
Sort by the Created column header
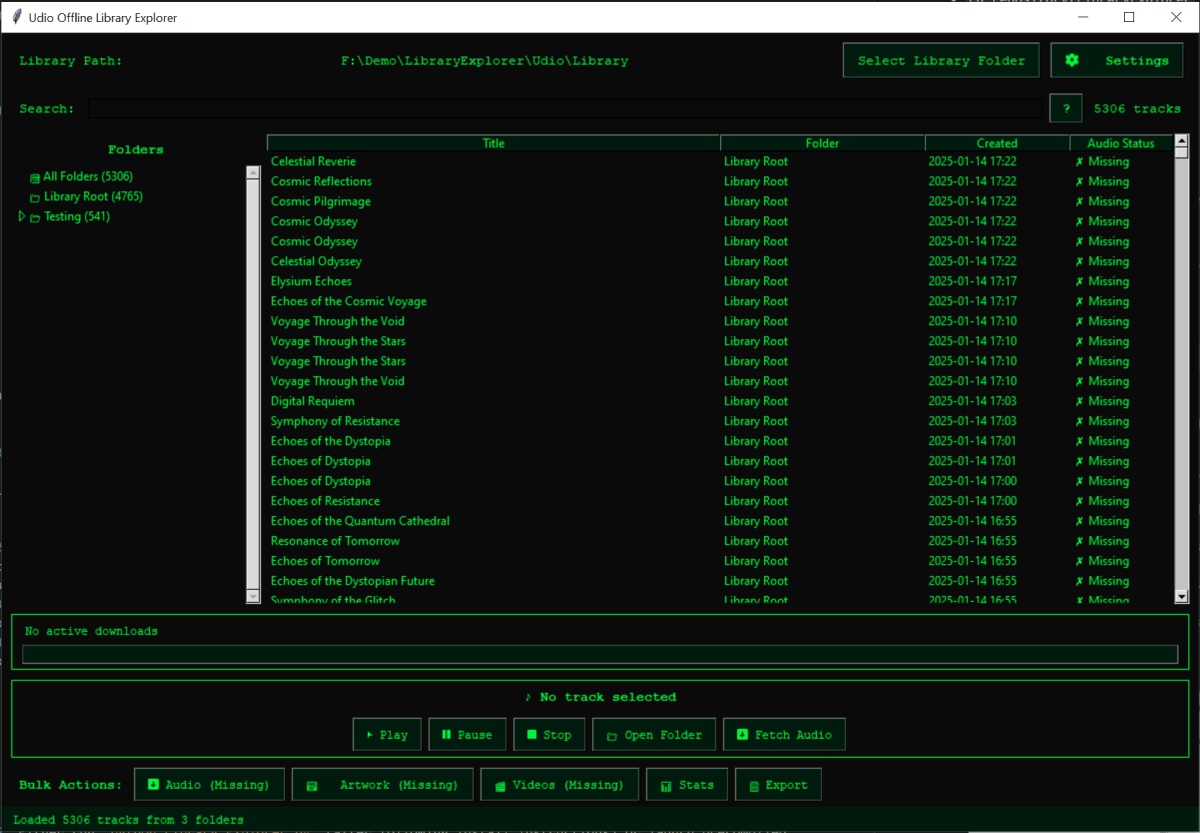coord(997,143)
